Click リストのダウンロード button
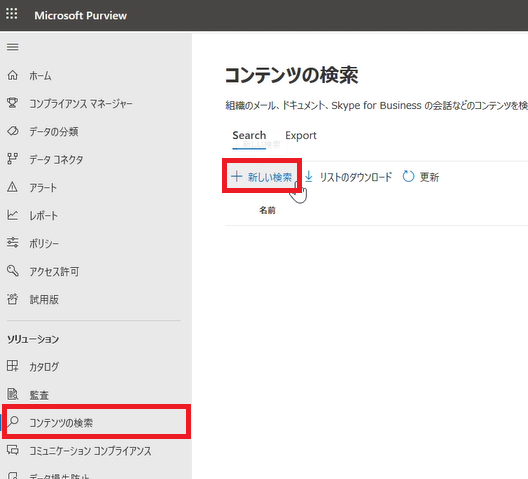 (x=348, y=177)
